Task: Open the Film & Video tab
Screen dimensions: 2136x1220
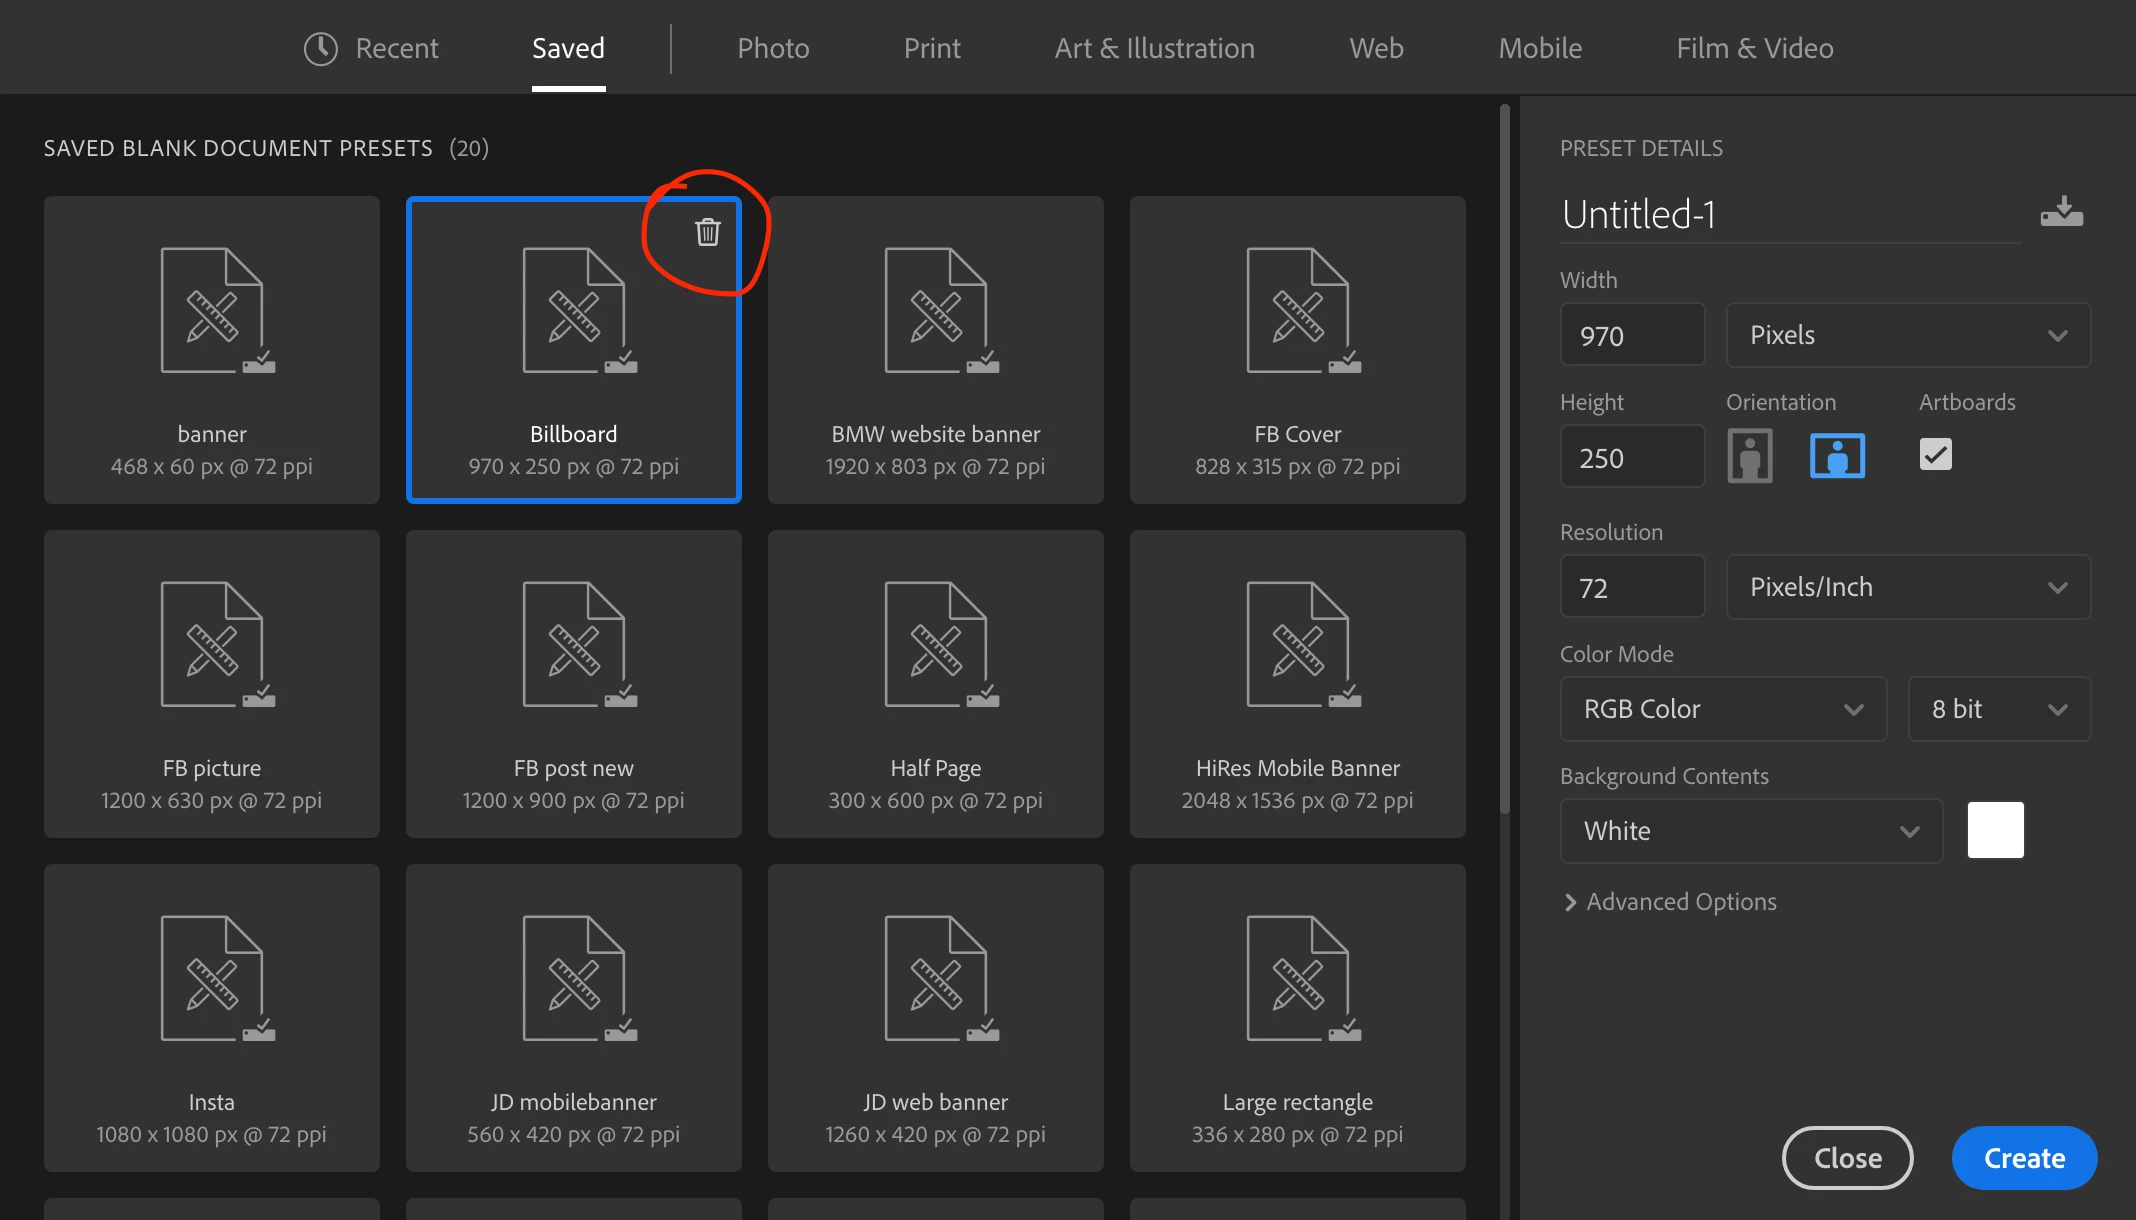Action: pos(1754,48)
